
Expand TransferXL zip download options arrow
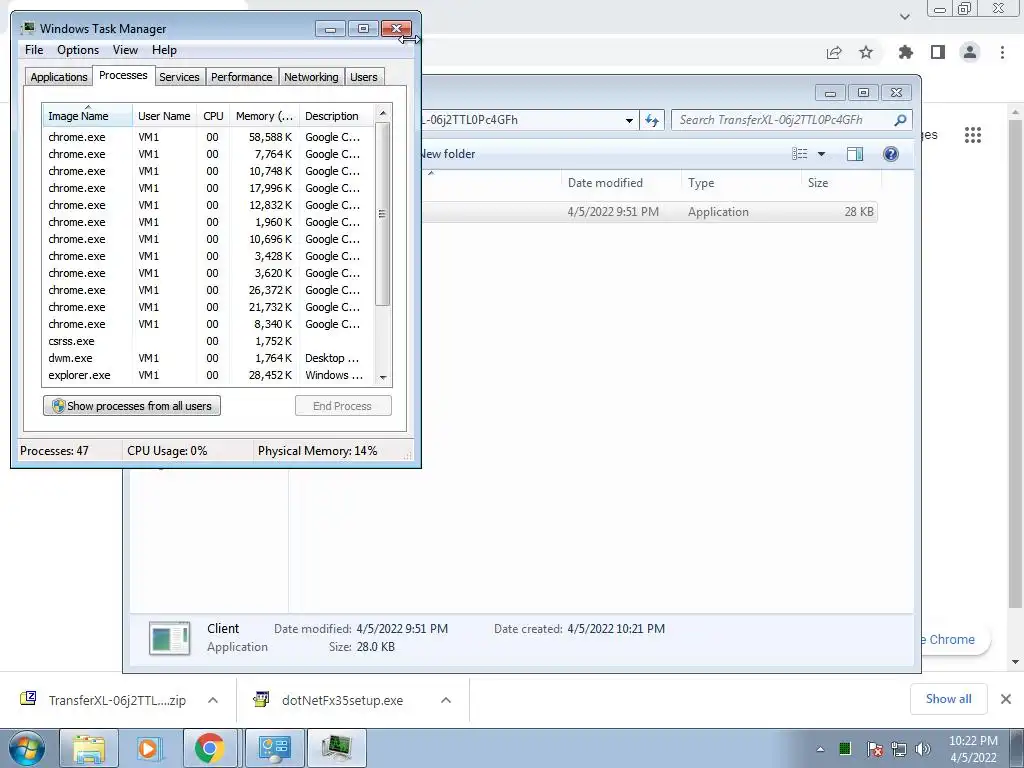pos(213,700)
